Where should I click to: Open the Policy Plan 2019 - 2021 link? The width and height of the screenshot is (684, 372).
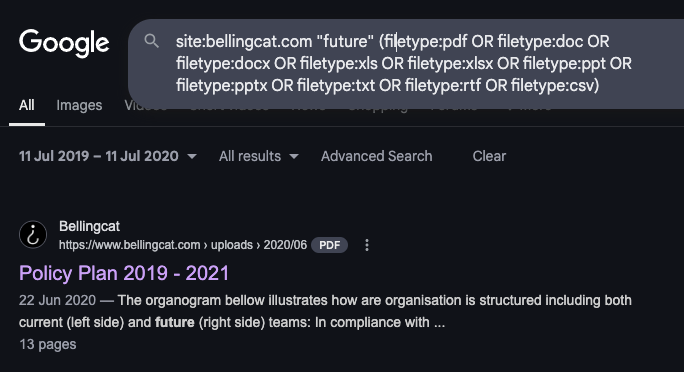(124, 273)
